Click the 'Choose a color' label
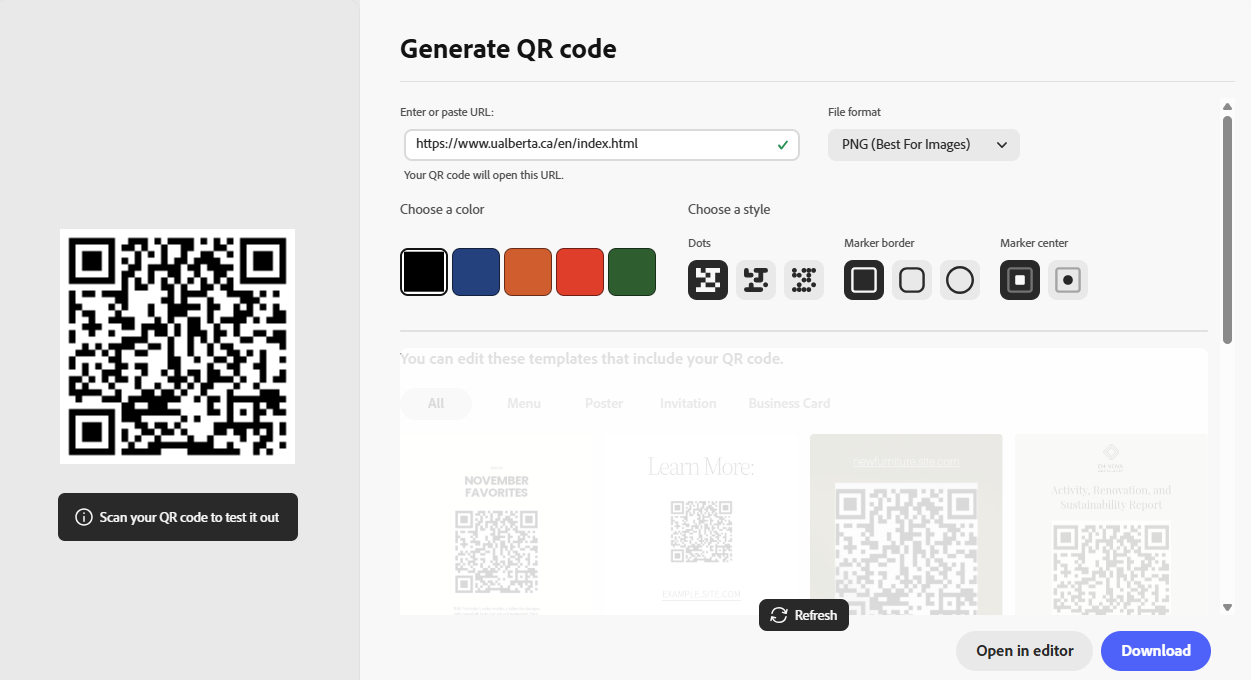The height and width of the screenshot is (680, 1251). [x=442, y=210]
